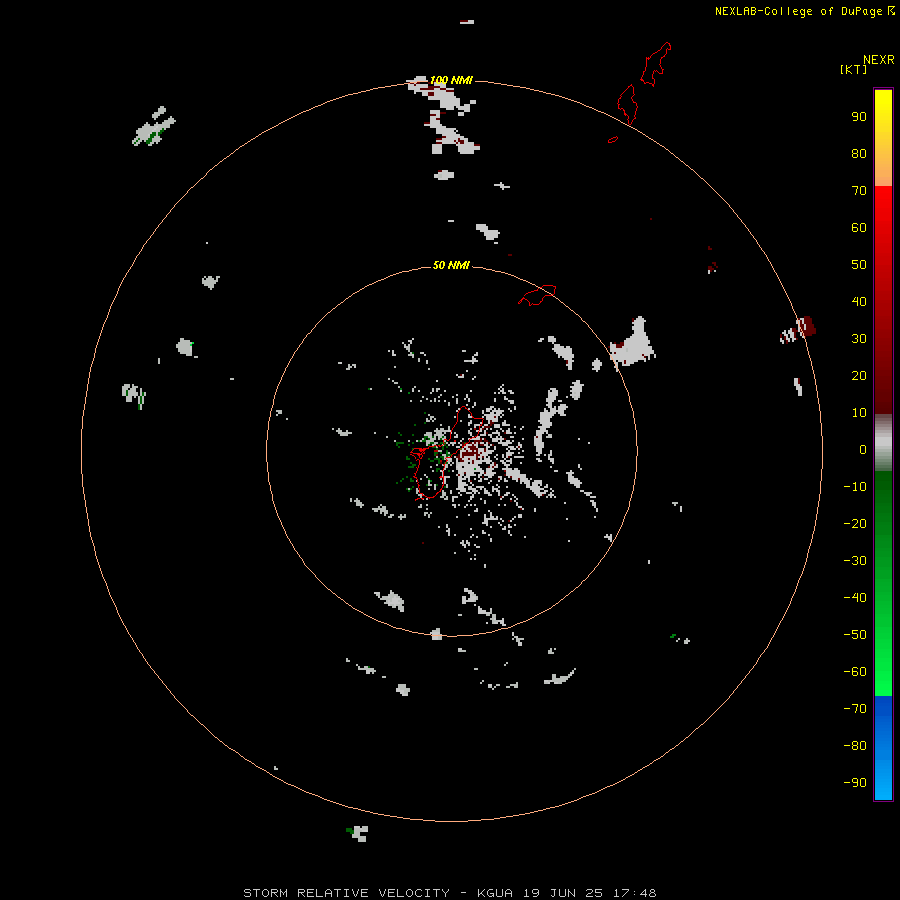Select the 0 value on the color scale

click(x=863, y=449)
